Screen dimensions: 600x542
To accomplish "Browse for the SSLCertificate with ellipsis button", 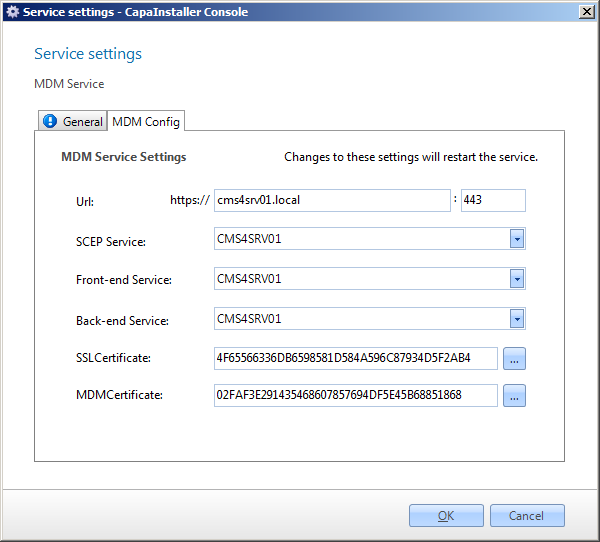I will [514, 359].
